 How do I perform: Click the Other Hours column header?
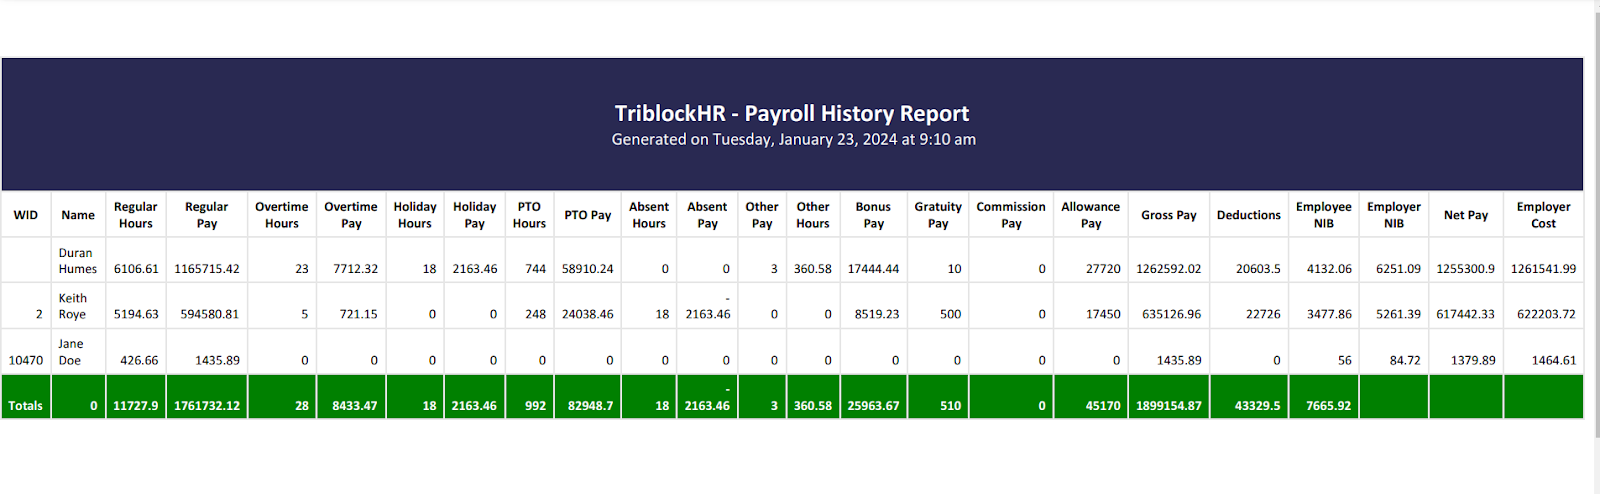pyautogui.click(x=813, y=215)
